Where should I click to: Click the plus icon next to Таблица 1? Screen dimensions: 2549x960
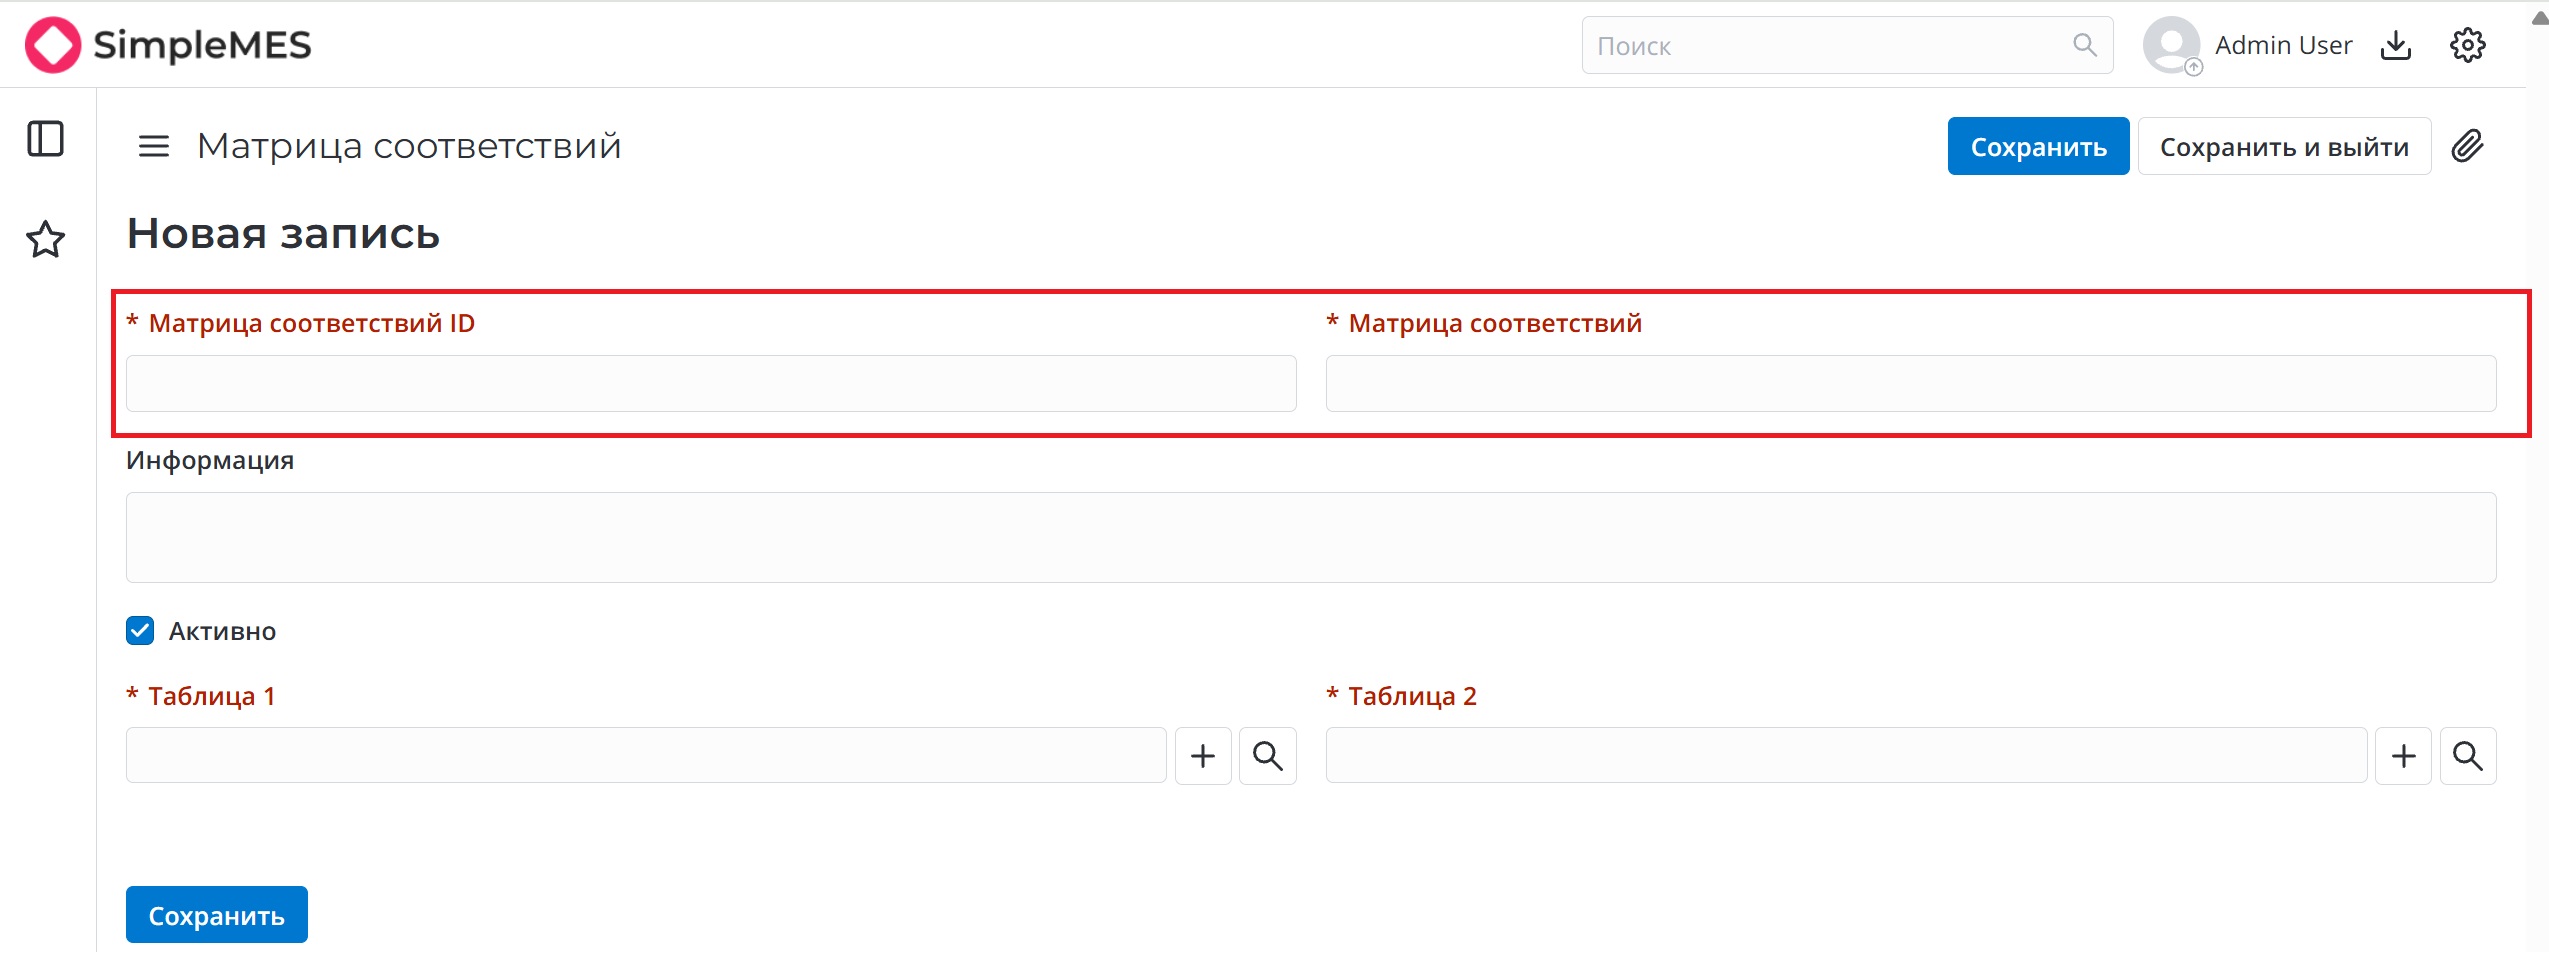(x=1201, y=756)
